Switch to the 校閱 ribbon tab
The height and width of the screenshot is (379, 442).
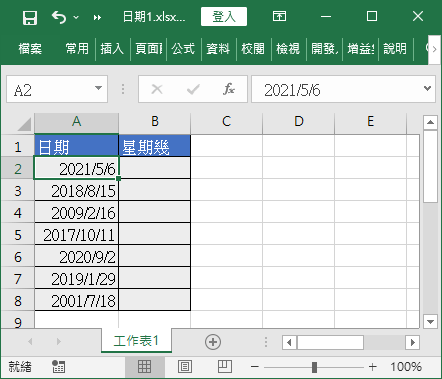coord(253,49)
